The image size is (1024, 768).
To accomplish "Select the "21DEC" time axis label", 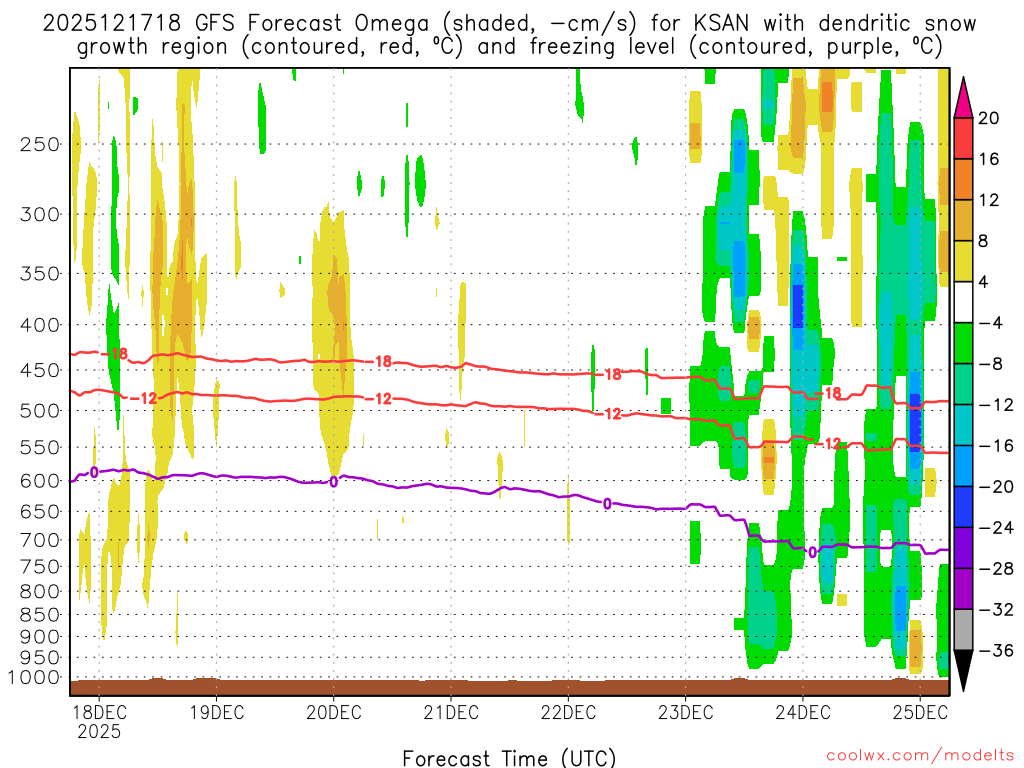I will pyautogui.click(x=451, y=712).
